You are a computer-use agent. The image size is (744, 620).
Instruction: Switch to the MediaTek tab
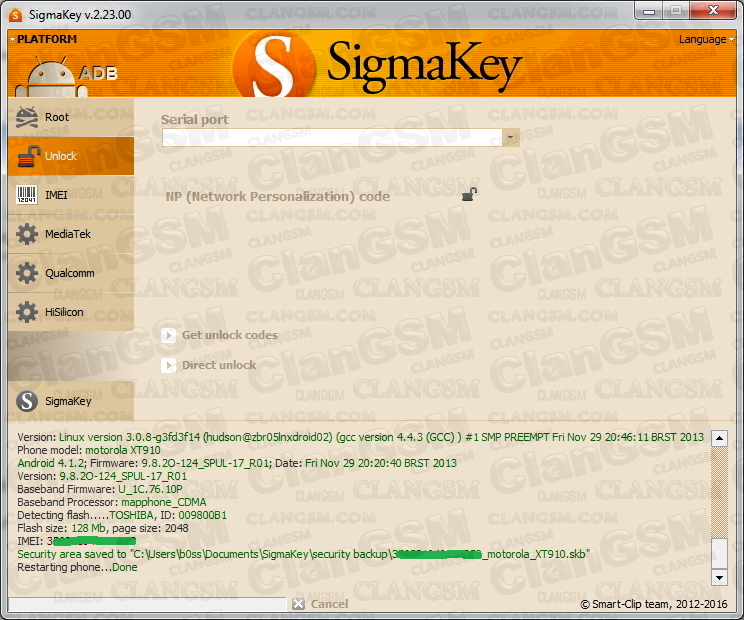point(71,234)
